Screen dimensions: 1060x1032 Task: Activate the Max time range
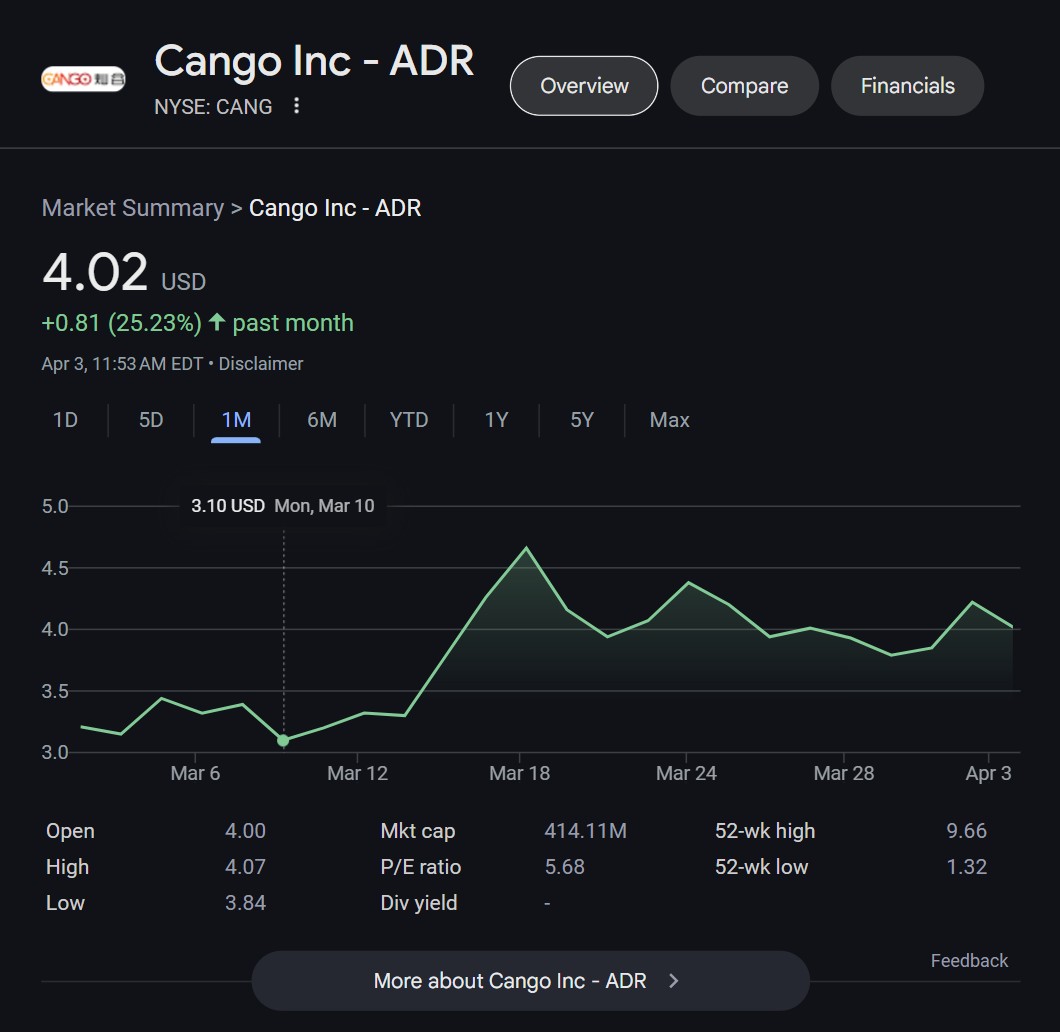(x=668, y=420)
